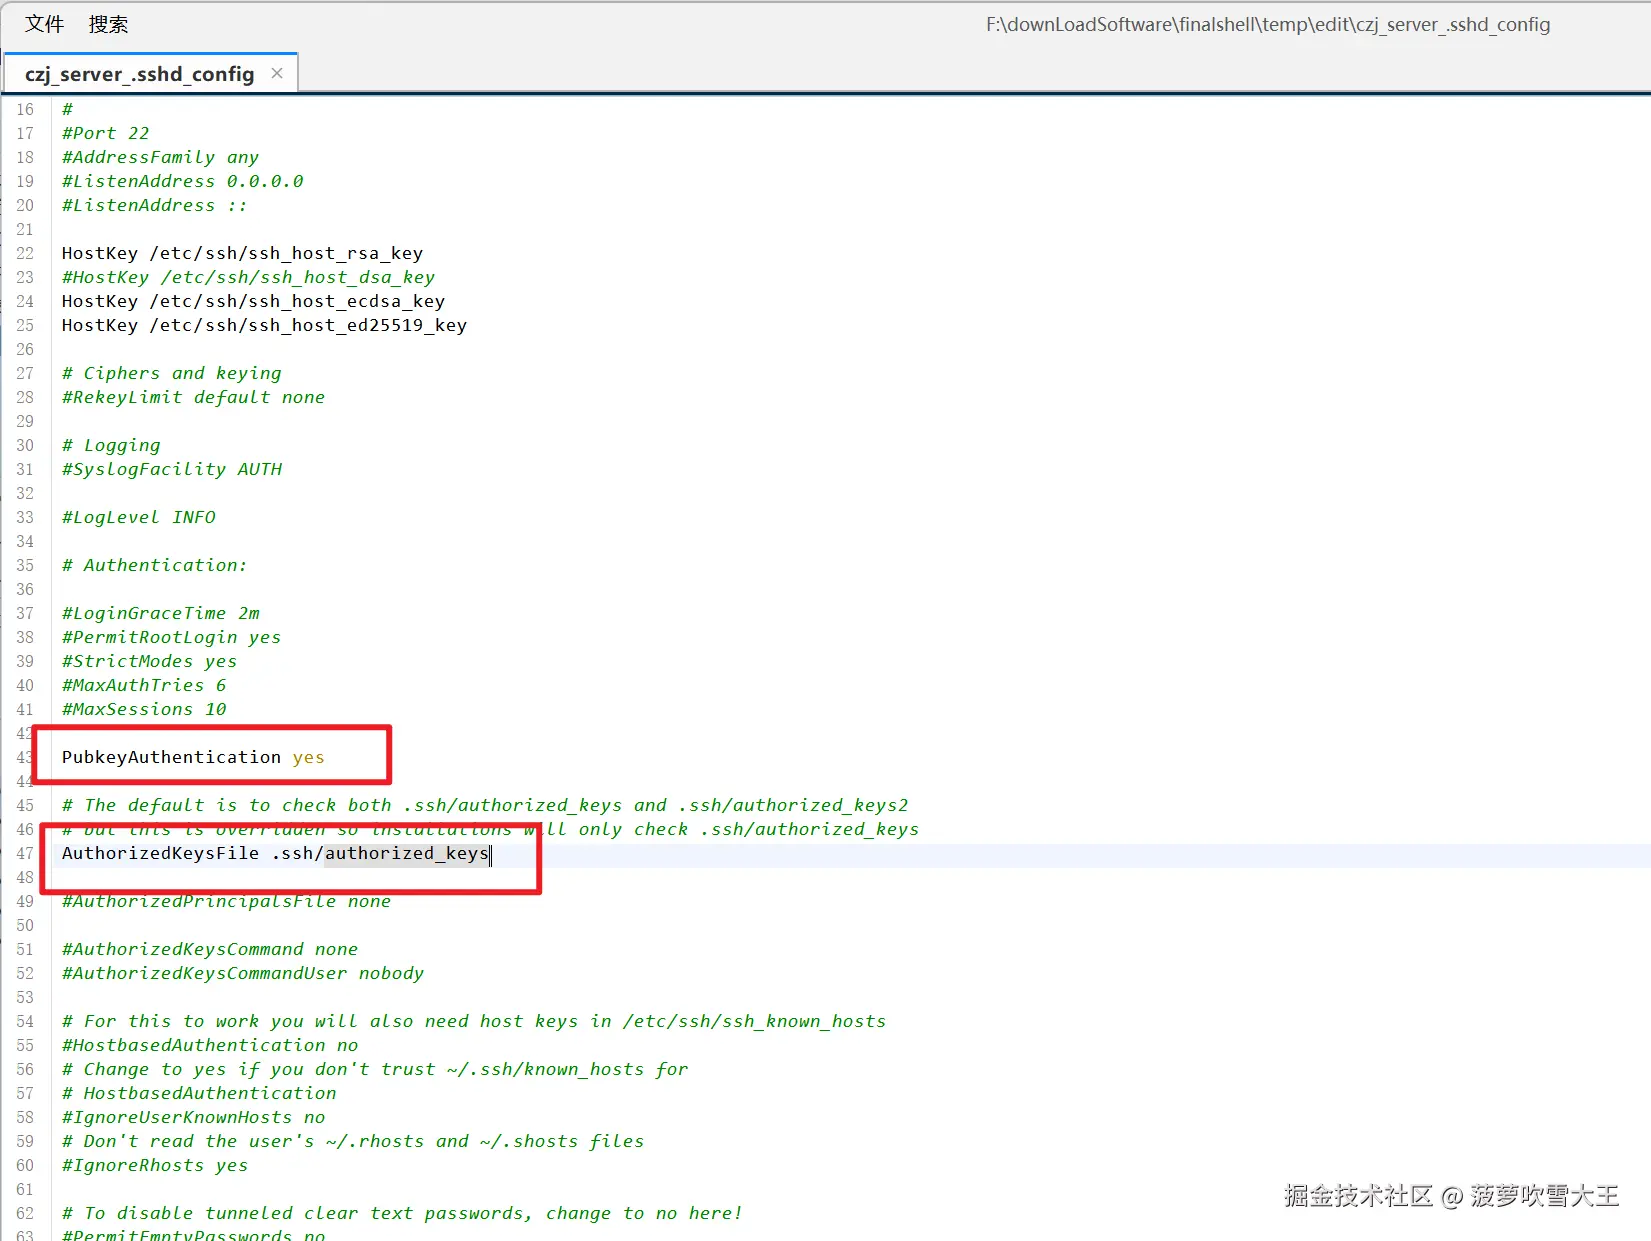Image resolution: width=1651 pixels, height=1241 pixels.
Task: Click the '#PermitRootLogin yes' line
Action: pos(171,637)
